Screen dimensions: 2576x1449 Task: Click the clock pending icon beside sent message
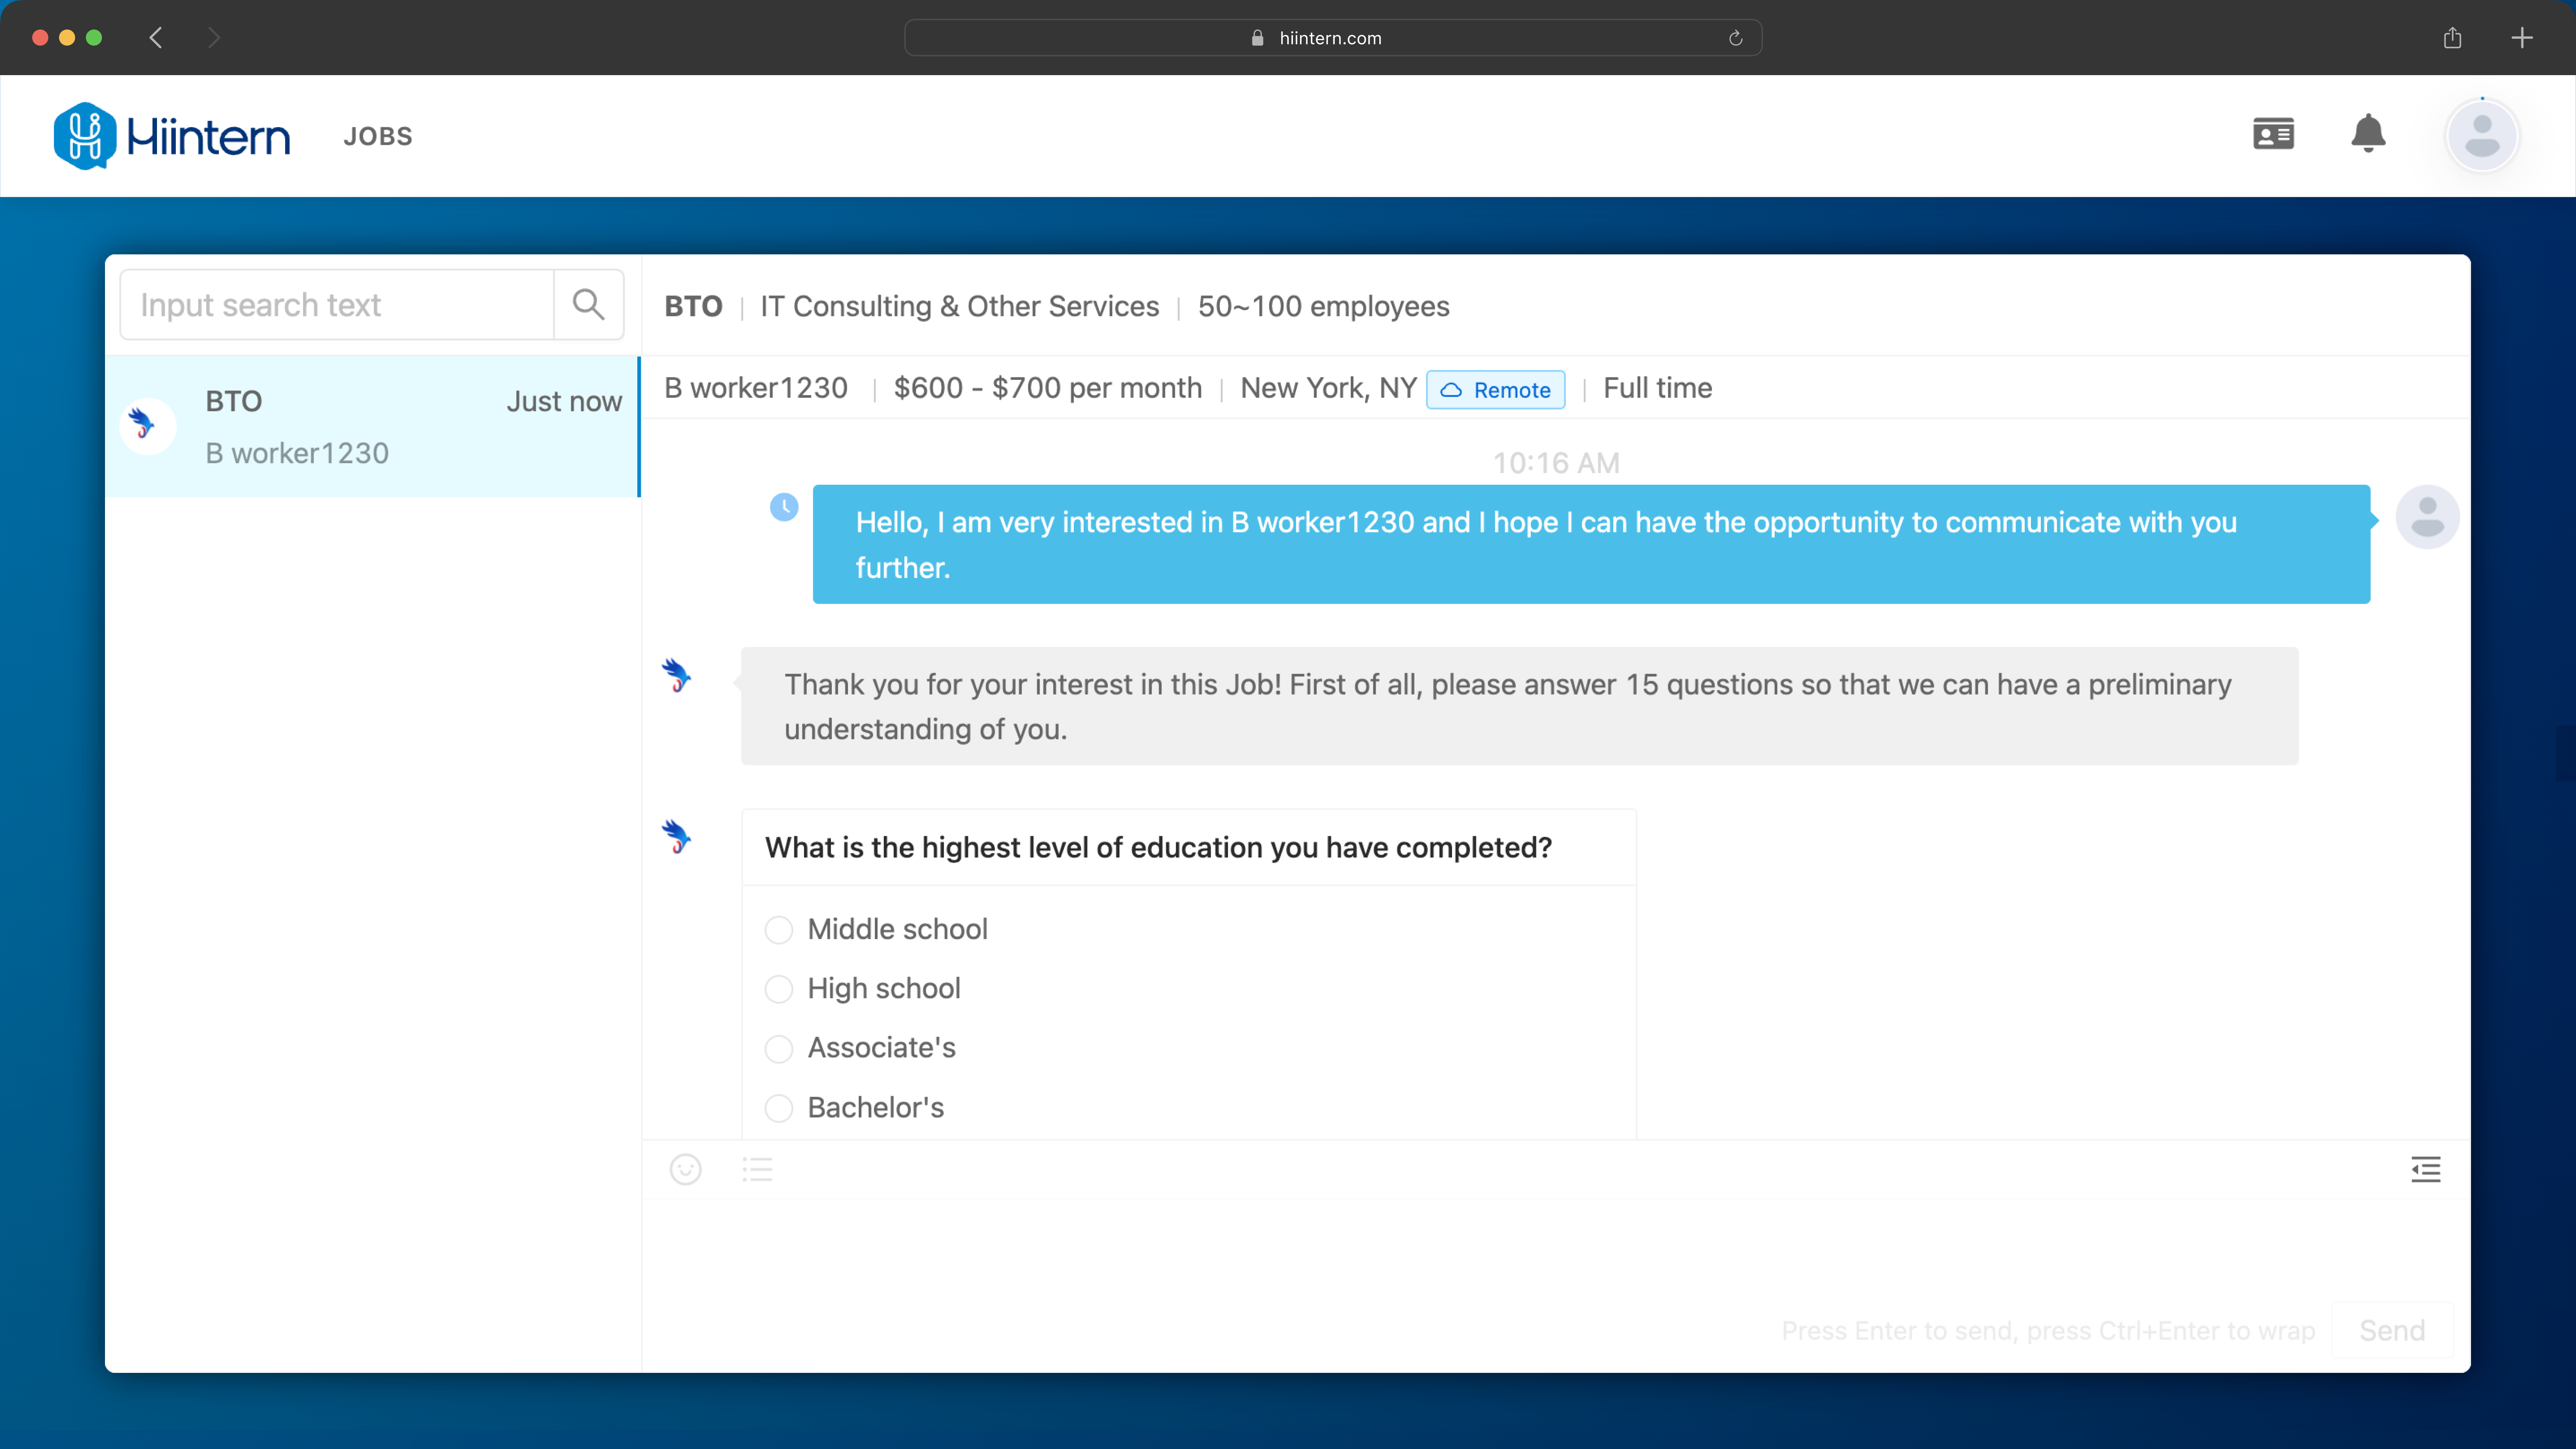(784, 507)
